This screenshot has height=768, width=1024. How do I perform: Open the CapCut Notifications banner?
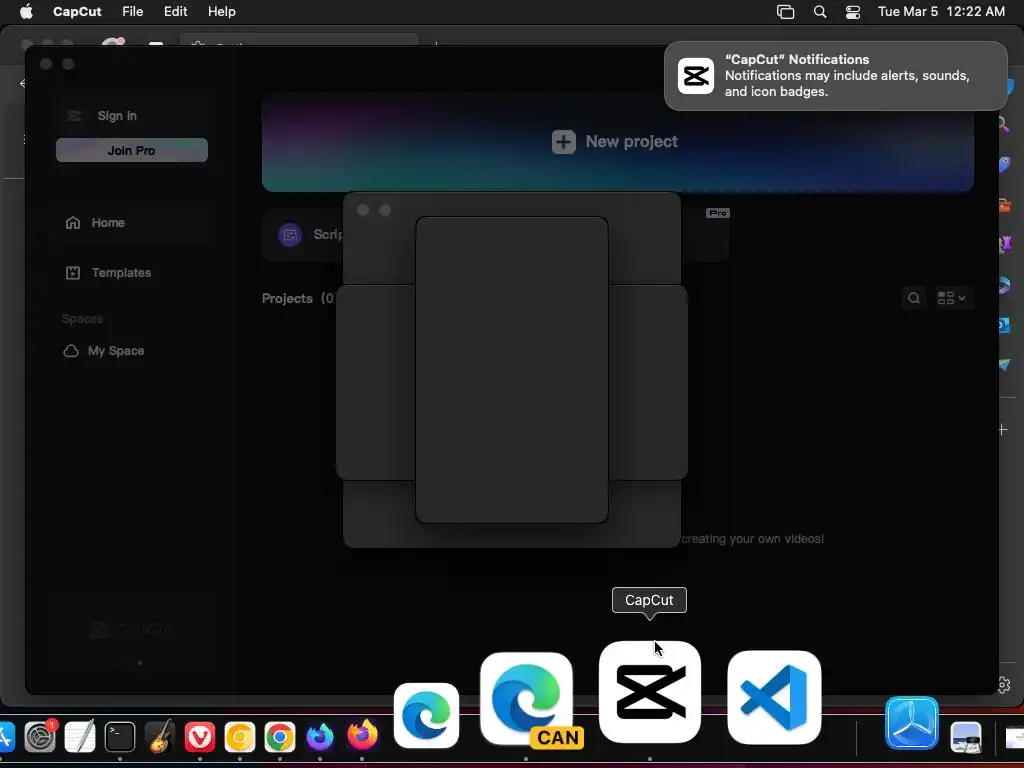pos(836,76)
